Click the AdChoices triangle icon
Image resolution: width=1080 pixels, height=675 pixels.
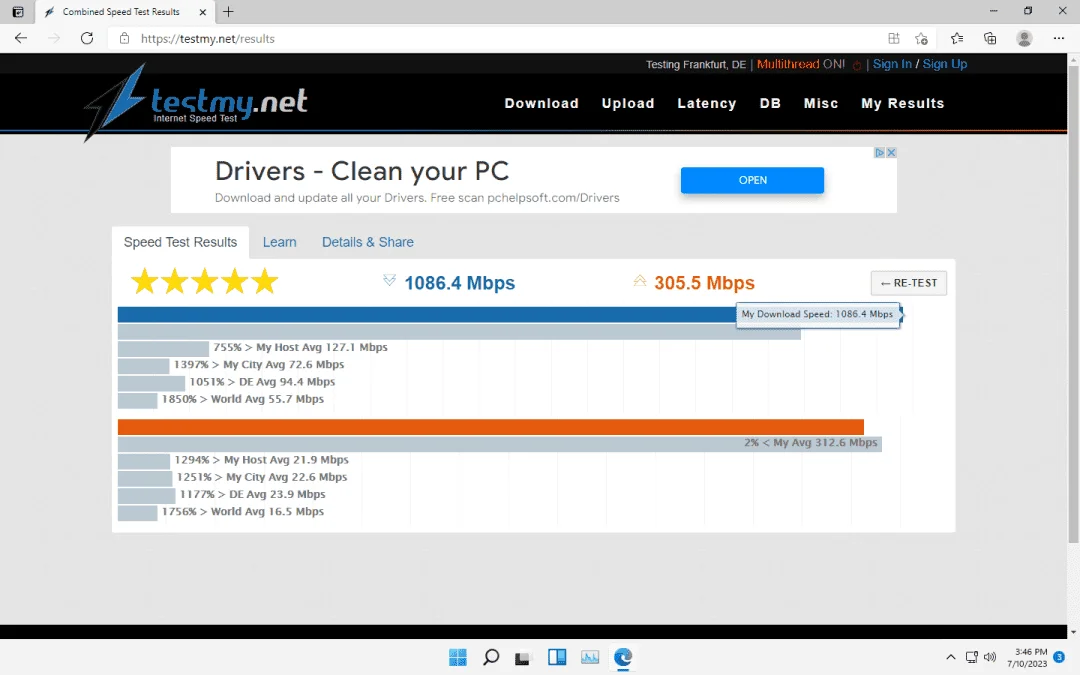(x=880, y=152)
